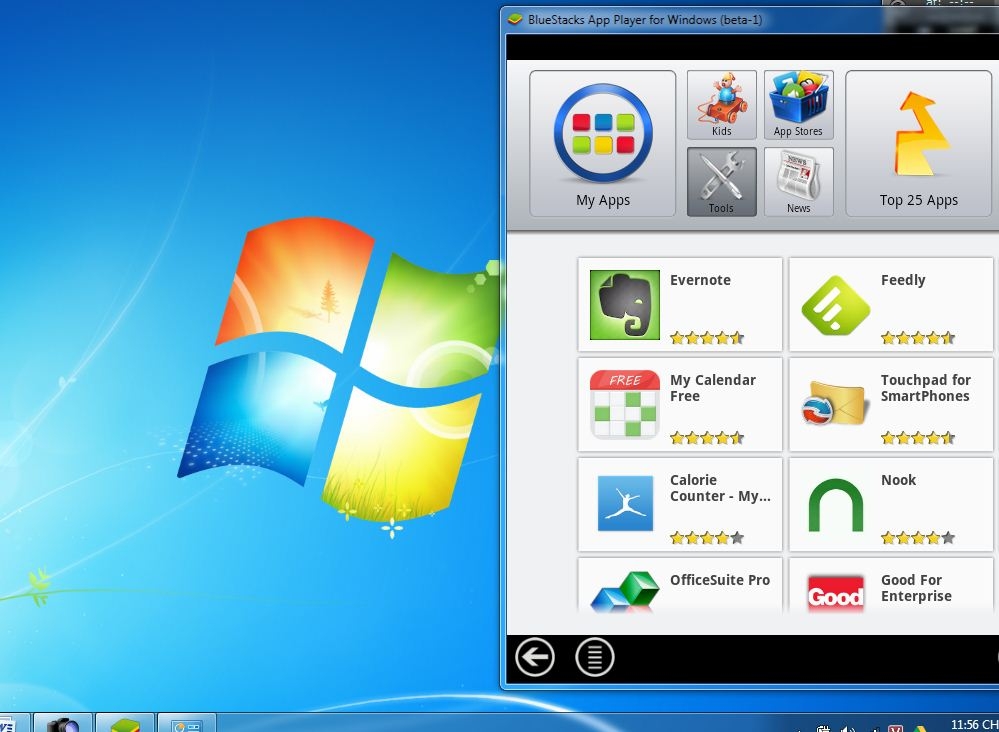The image size is (999, 732).
Task: Click the Evernote elephant icon
Action: click(624, 305)
